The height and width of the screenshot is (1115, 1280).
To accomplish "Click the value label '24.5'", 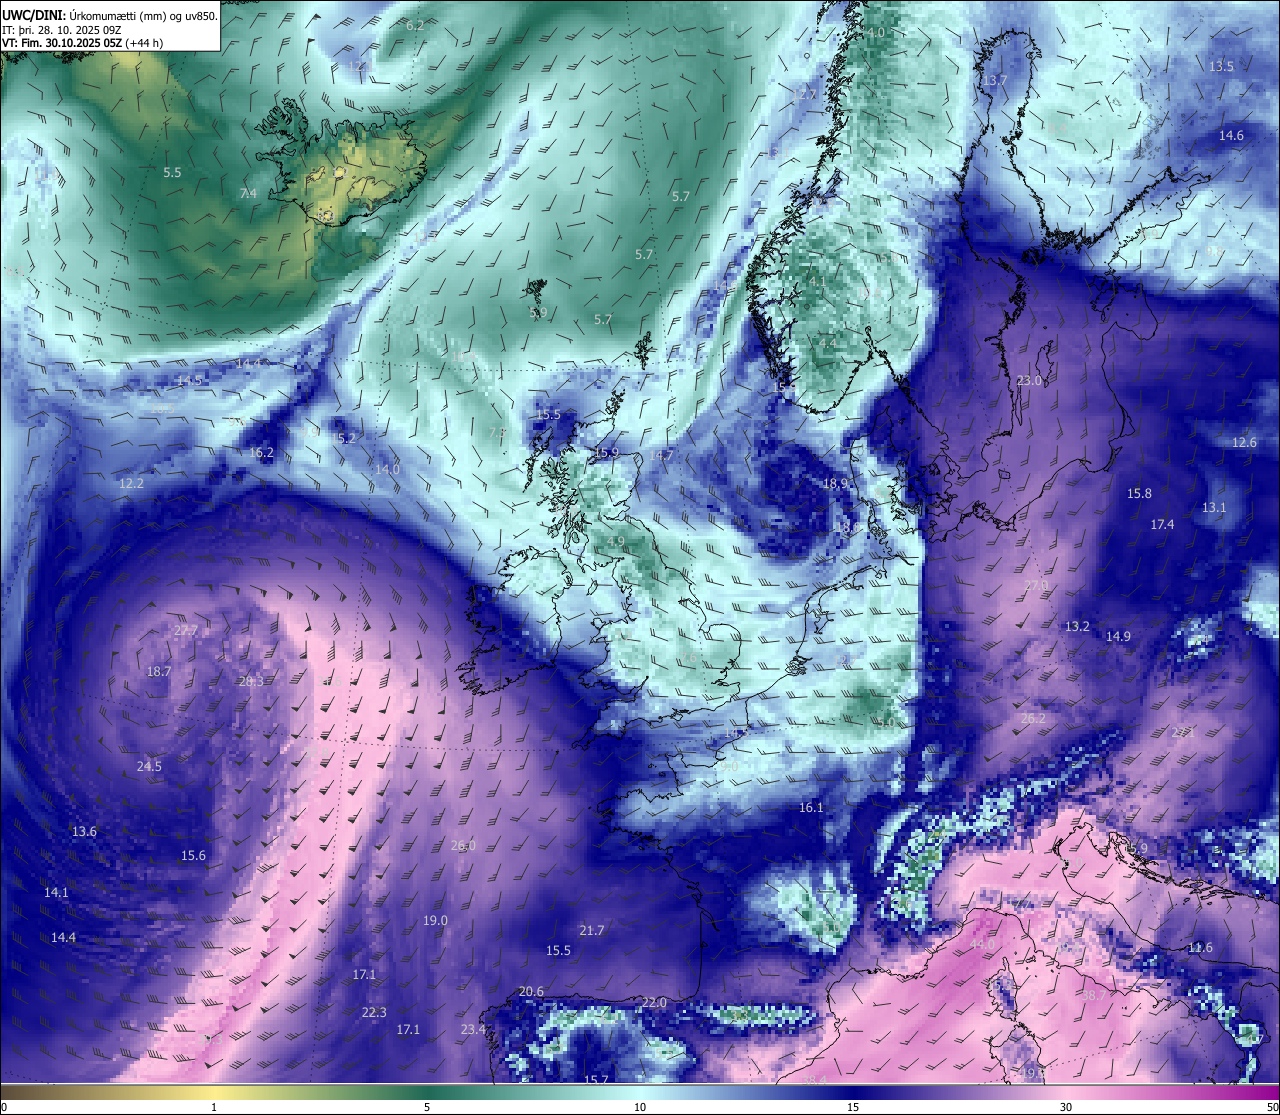I will (149, 766).
